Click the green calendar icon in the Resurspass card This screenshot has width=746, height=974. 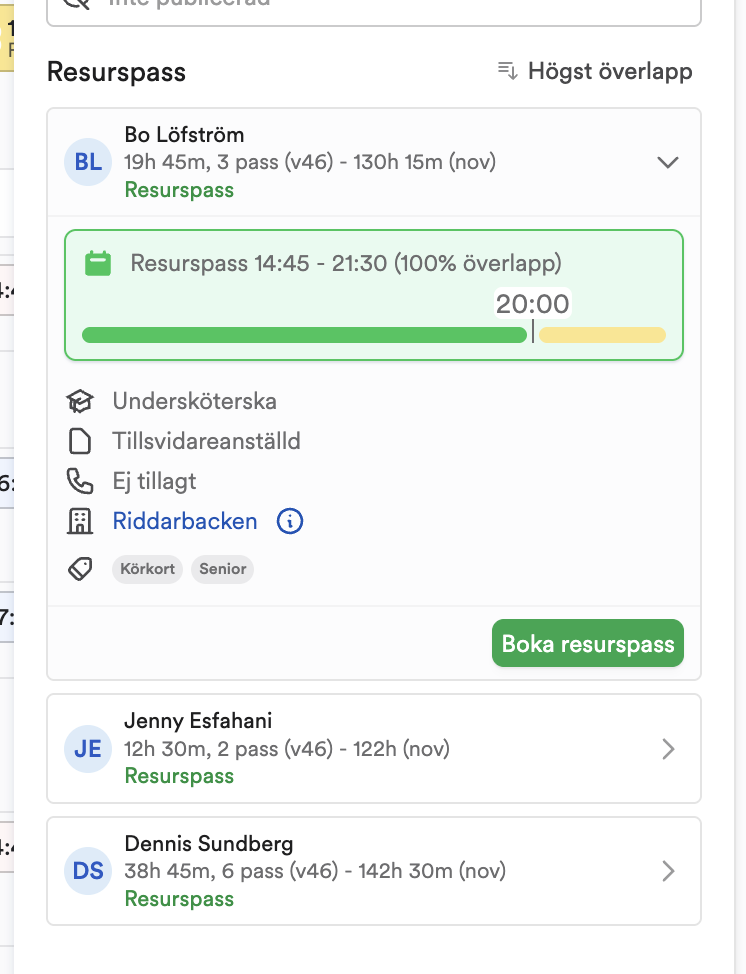98,263
